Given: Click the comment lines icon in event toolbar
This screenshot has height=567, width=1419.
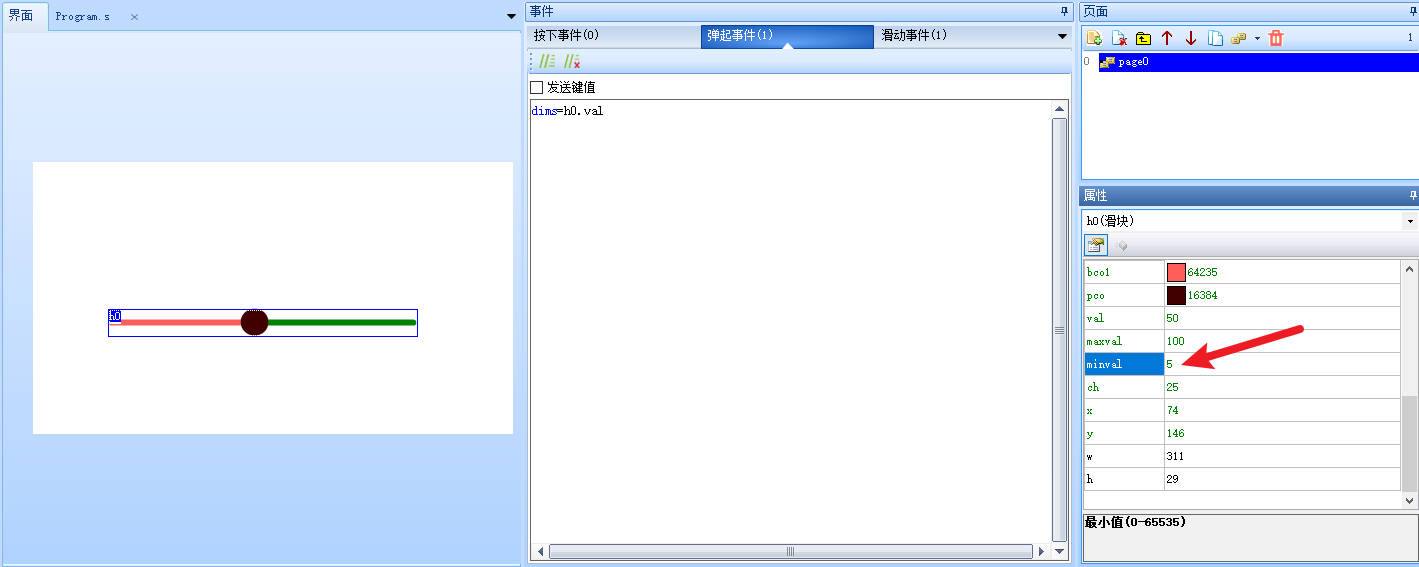Looking at the screenshot, I should tap(547, 61).
